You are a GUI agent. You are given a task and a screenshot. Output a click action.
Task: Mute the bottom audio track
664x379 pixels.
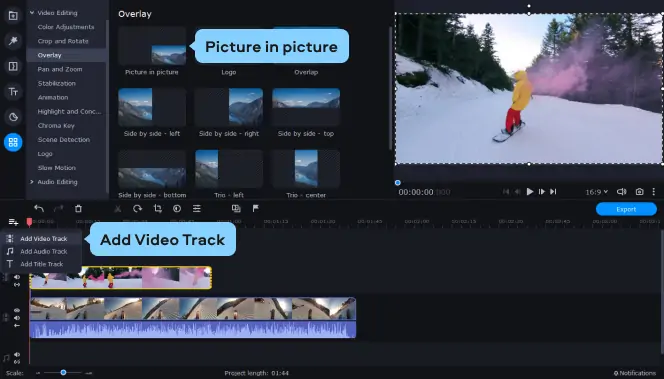(17, 354)
